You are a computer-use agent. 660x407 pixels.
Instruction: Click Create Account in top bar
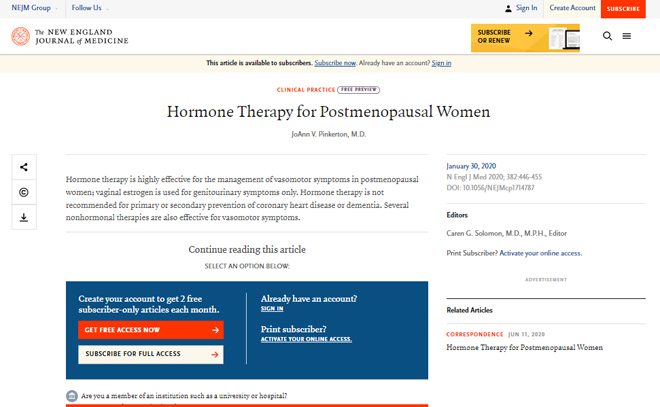(x=572, y=8)
